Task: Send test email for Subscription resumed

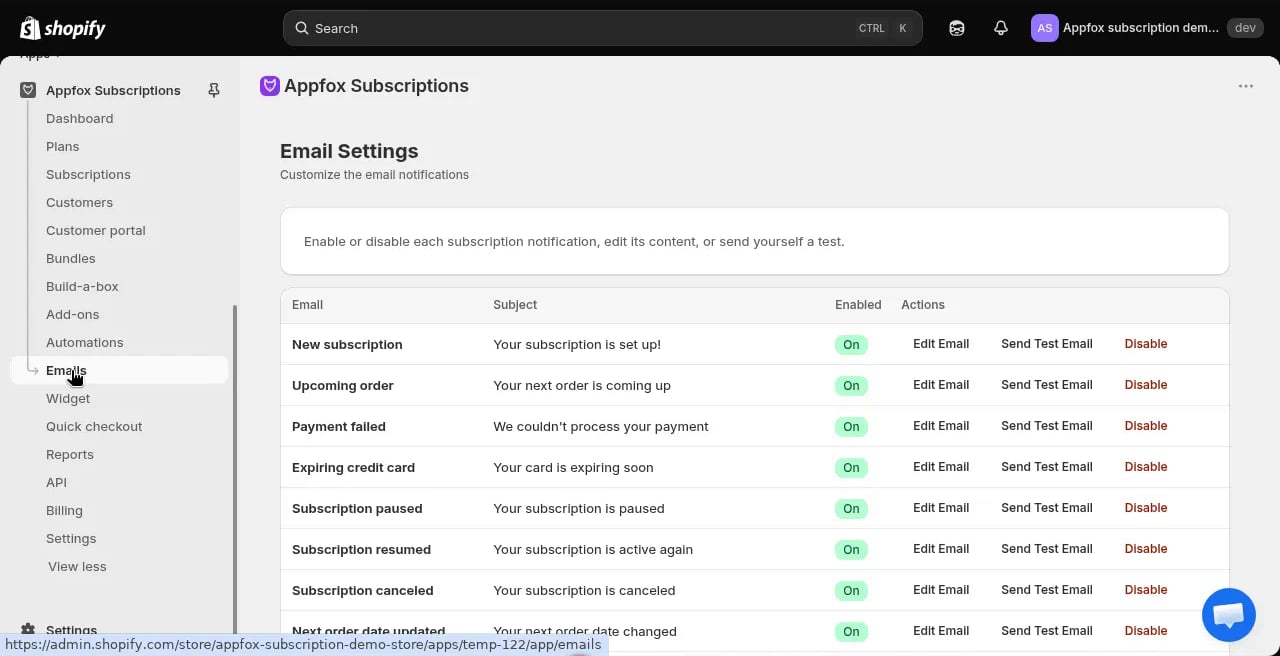Action: pyautogui.click(x=1047, y=549)
